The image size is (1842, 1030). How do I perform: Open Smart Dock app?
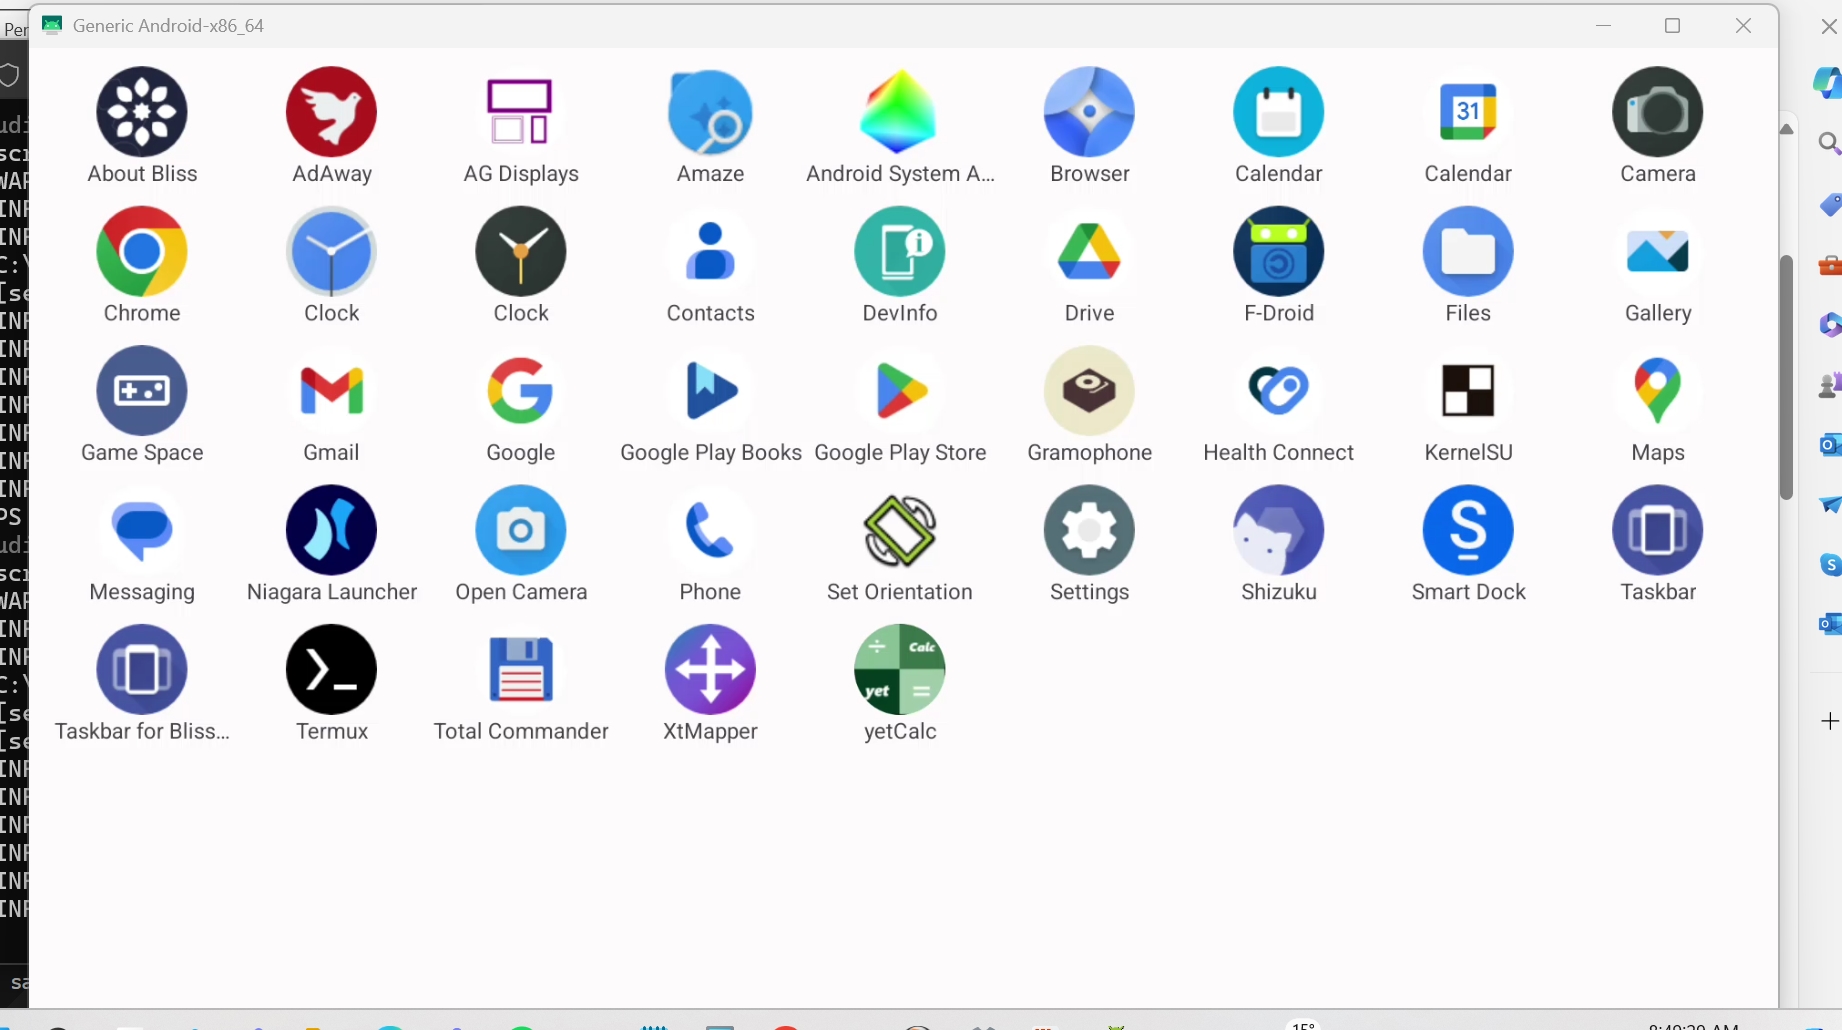tap(1467, 530)
